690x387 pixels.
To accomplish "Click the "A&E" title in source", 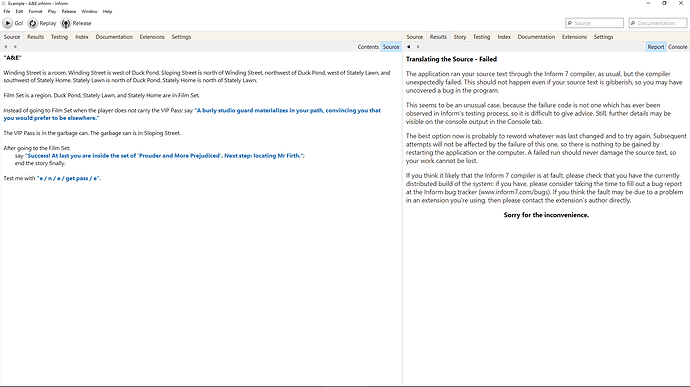I will tap(12, 58).
